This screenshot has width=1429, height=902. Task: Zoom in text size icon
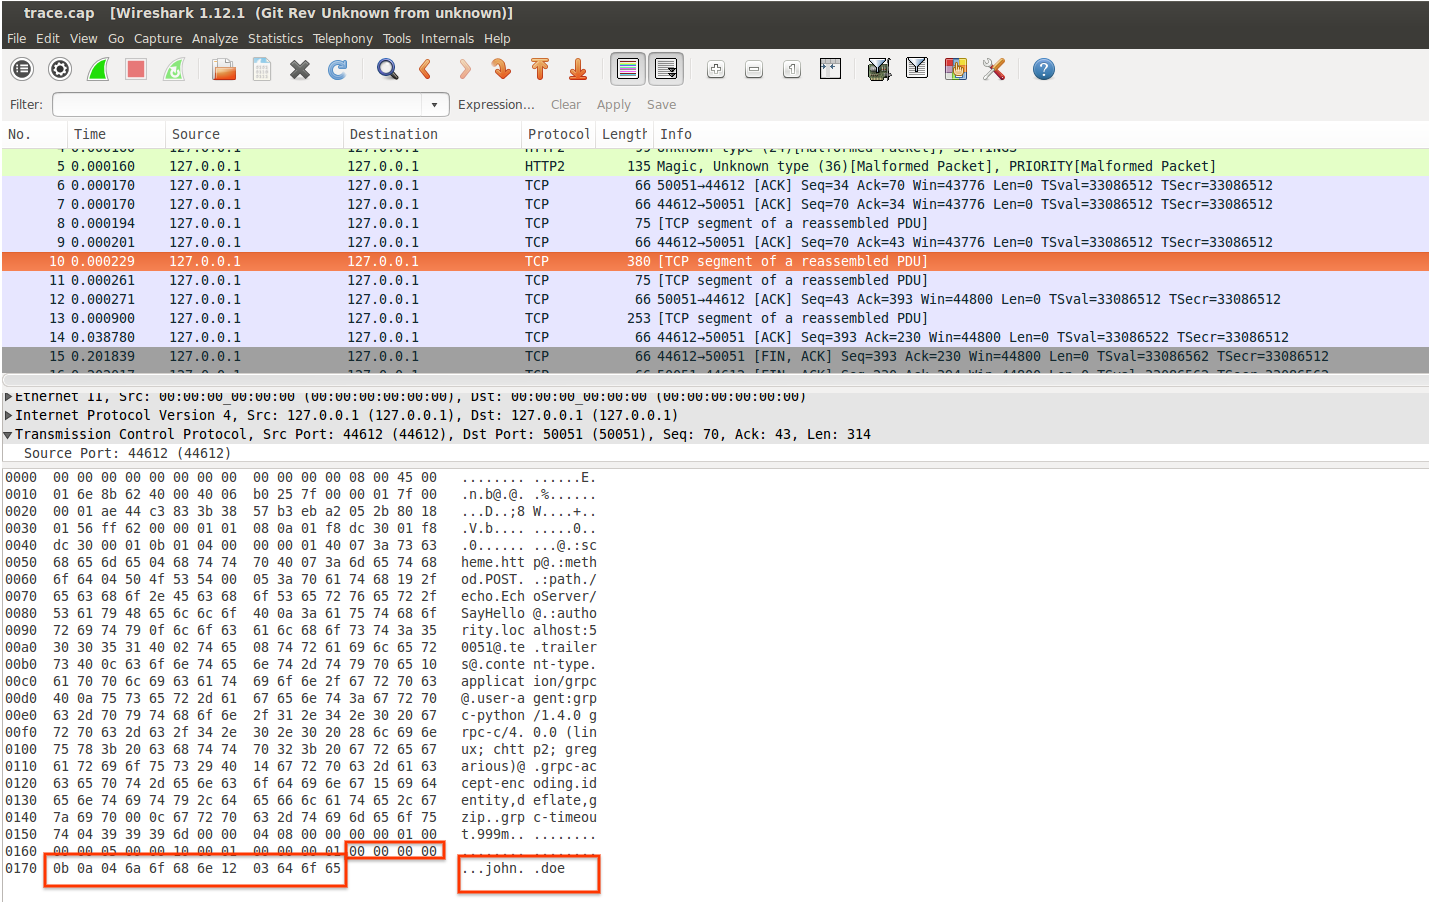pos(716,69)
